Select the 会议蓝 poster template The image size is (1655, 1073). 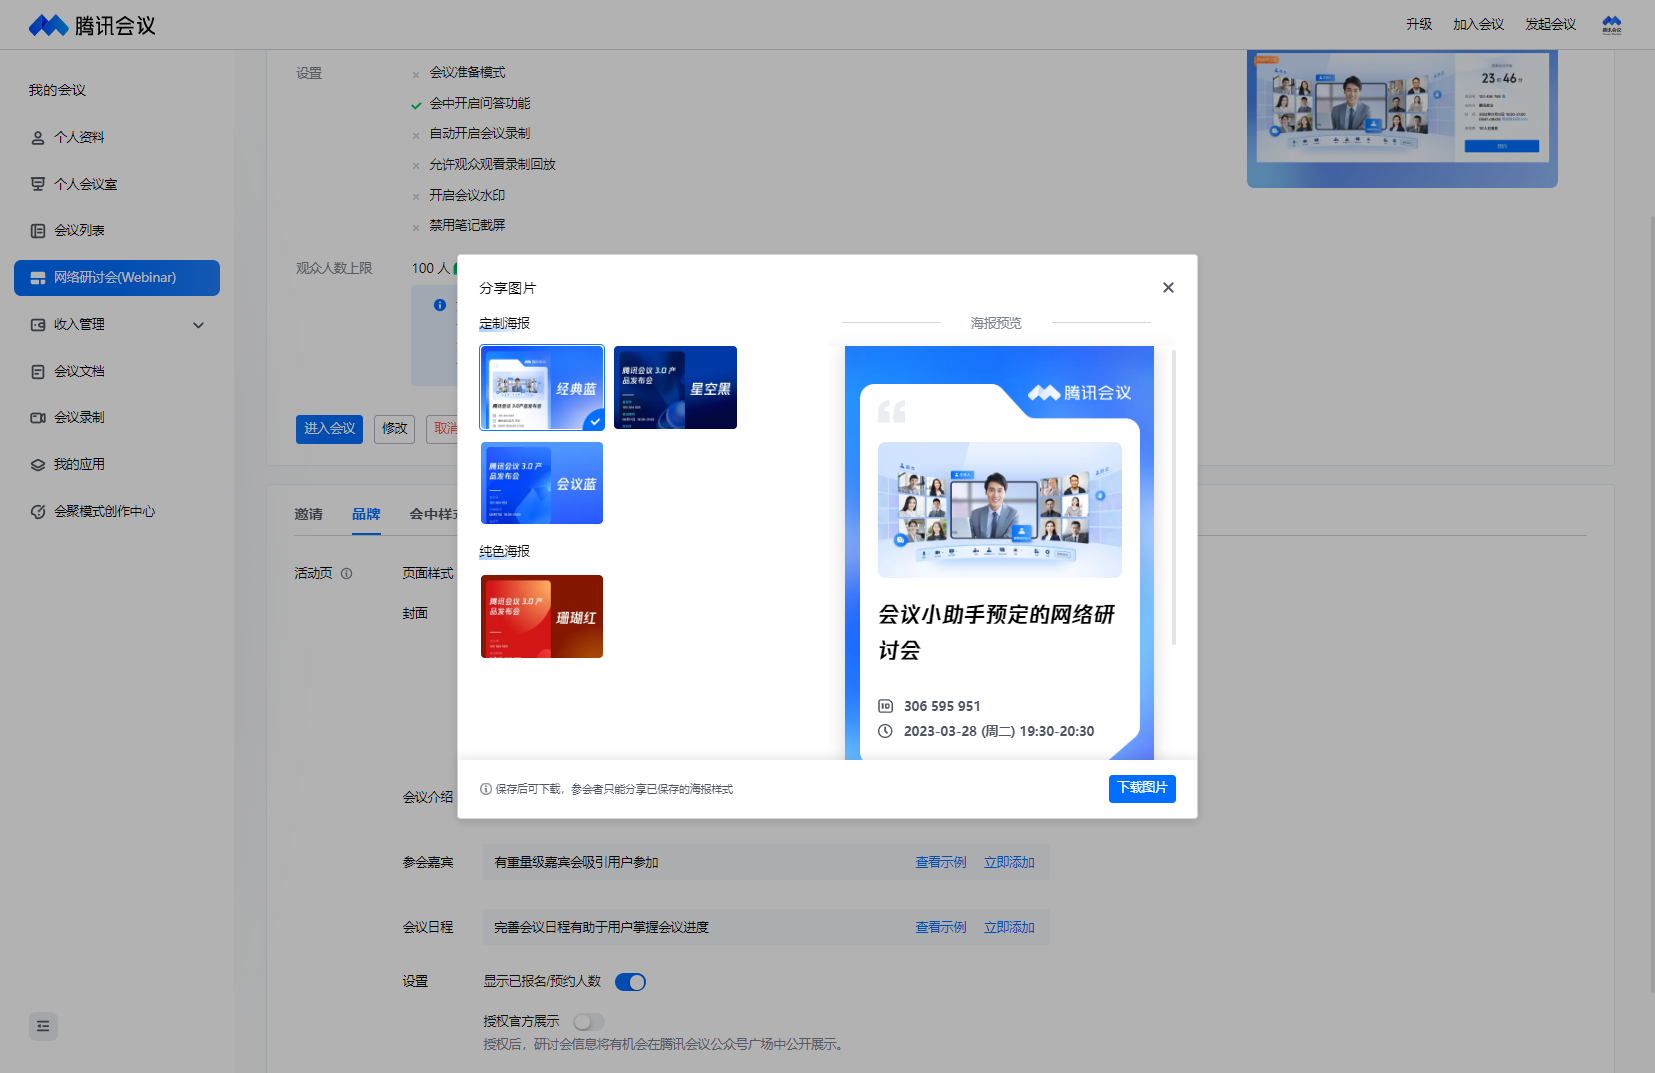pos(542,483)
